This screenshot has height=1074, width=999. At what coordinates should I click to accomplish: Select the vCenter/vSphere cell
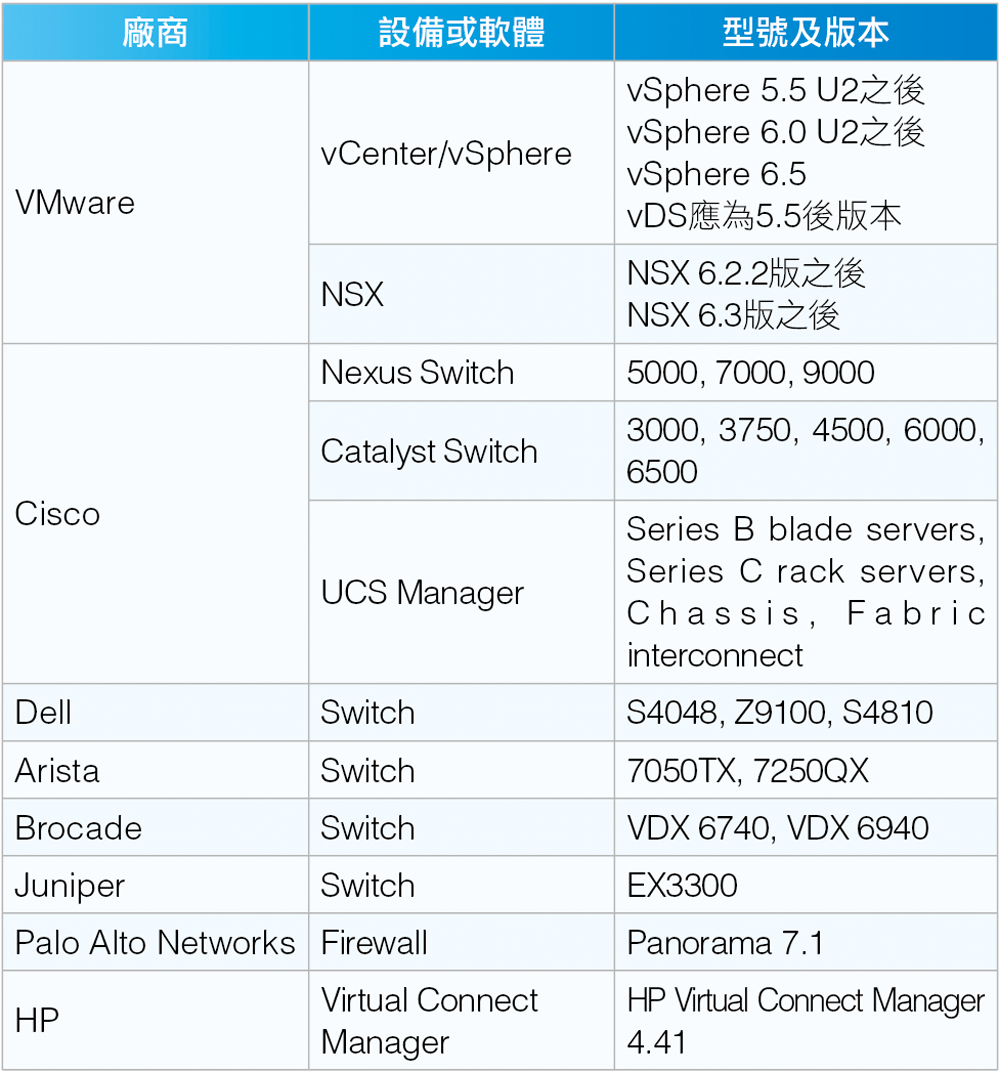pyautogui.click(x=461, y=153)
